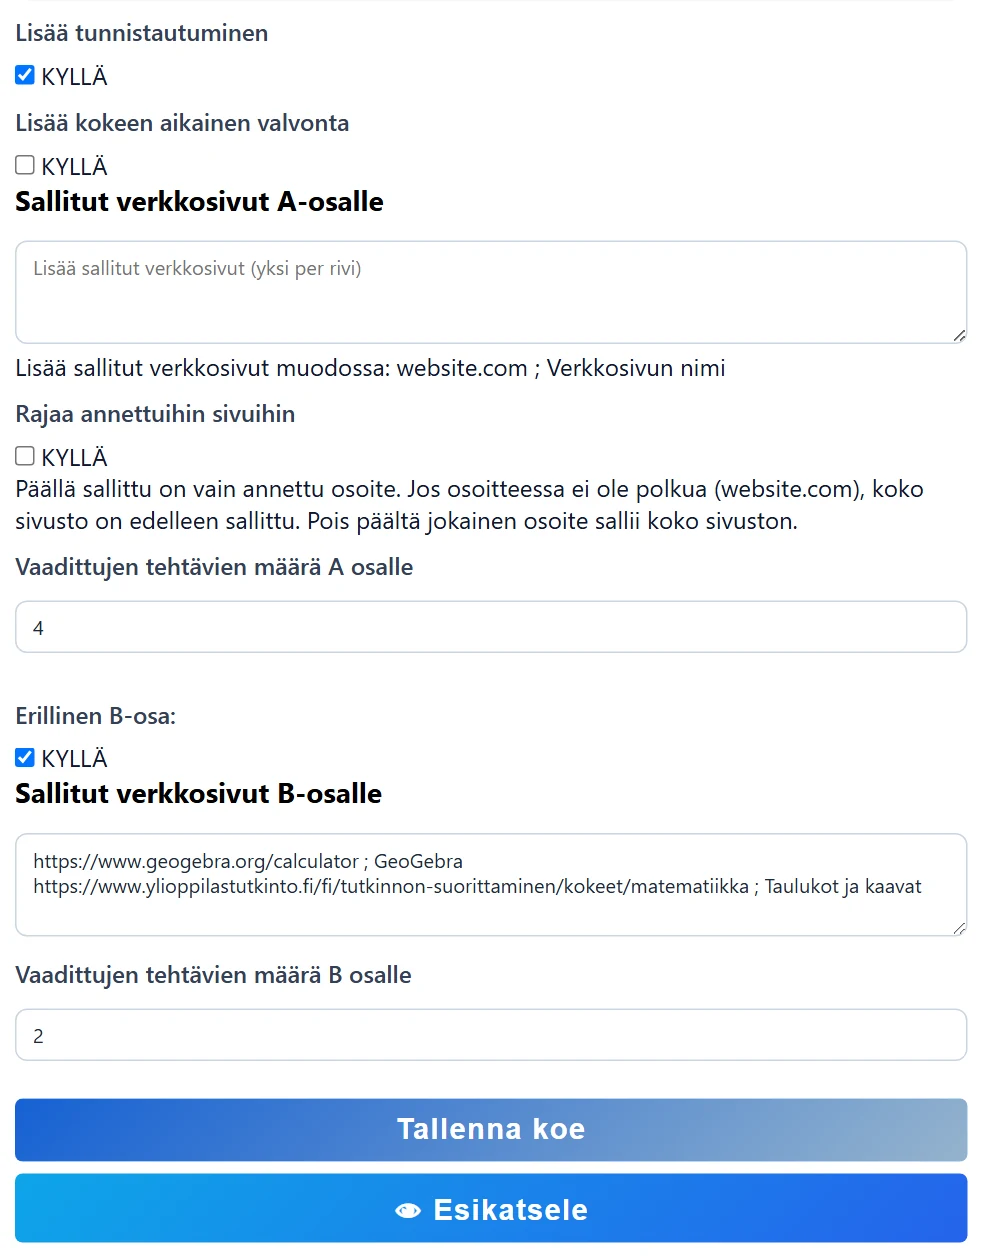Viewport: 983px width, 1257px height.
Task: Click the resize handle of B-osalle textarea
Action: click(959, 928)
